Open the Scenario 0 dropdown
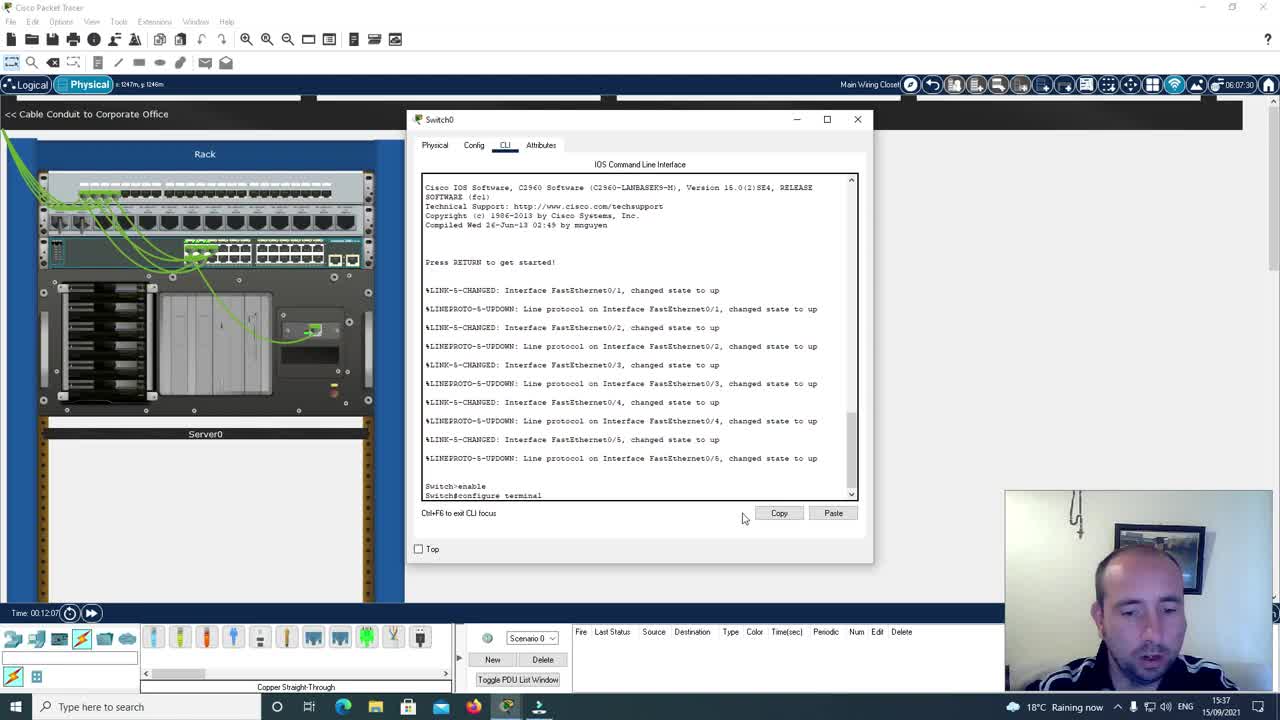Viewport: 1280px width, 720px height. click(532, 638)
